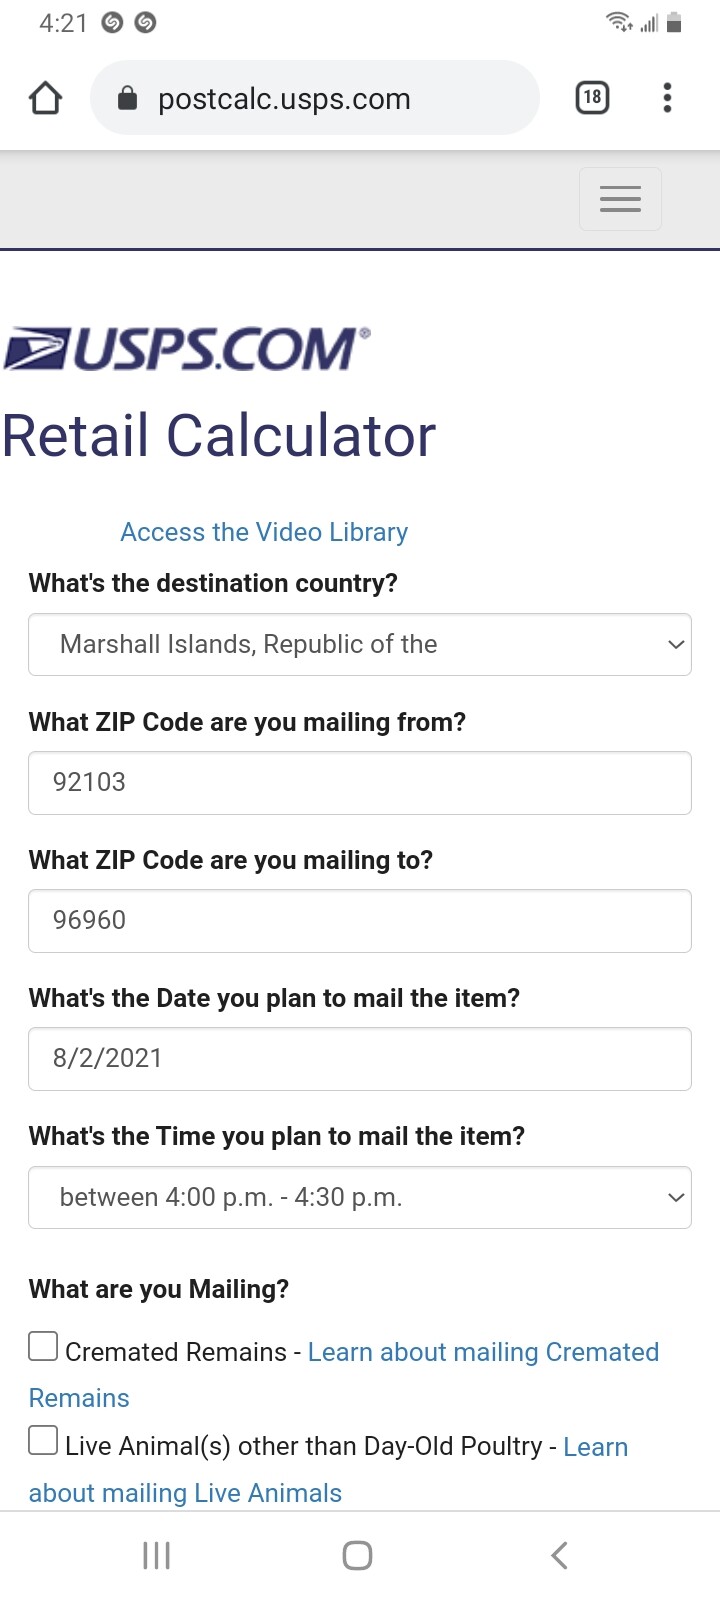
Task: Open the hamburger navigation menu
Action: click(620, 199)
